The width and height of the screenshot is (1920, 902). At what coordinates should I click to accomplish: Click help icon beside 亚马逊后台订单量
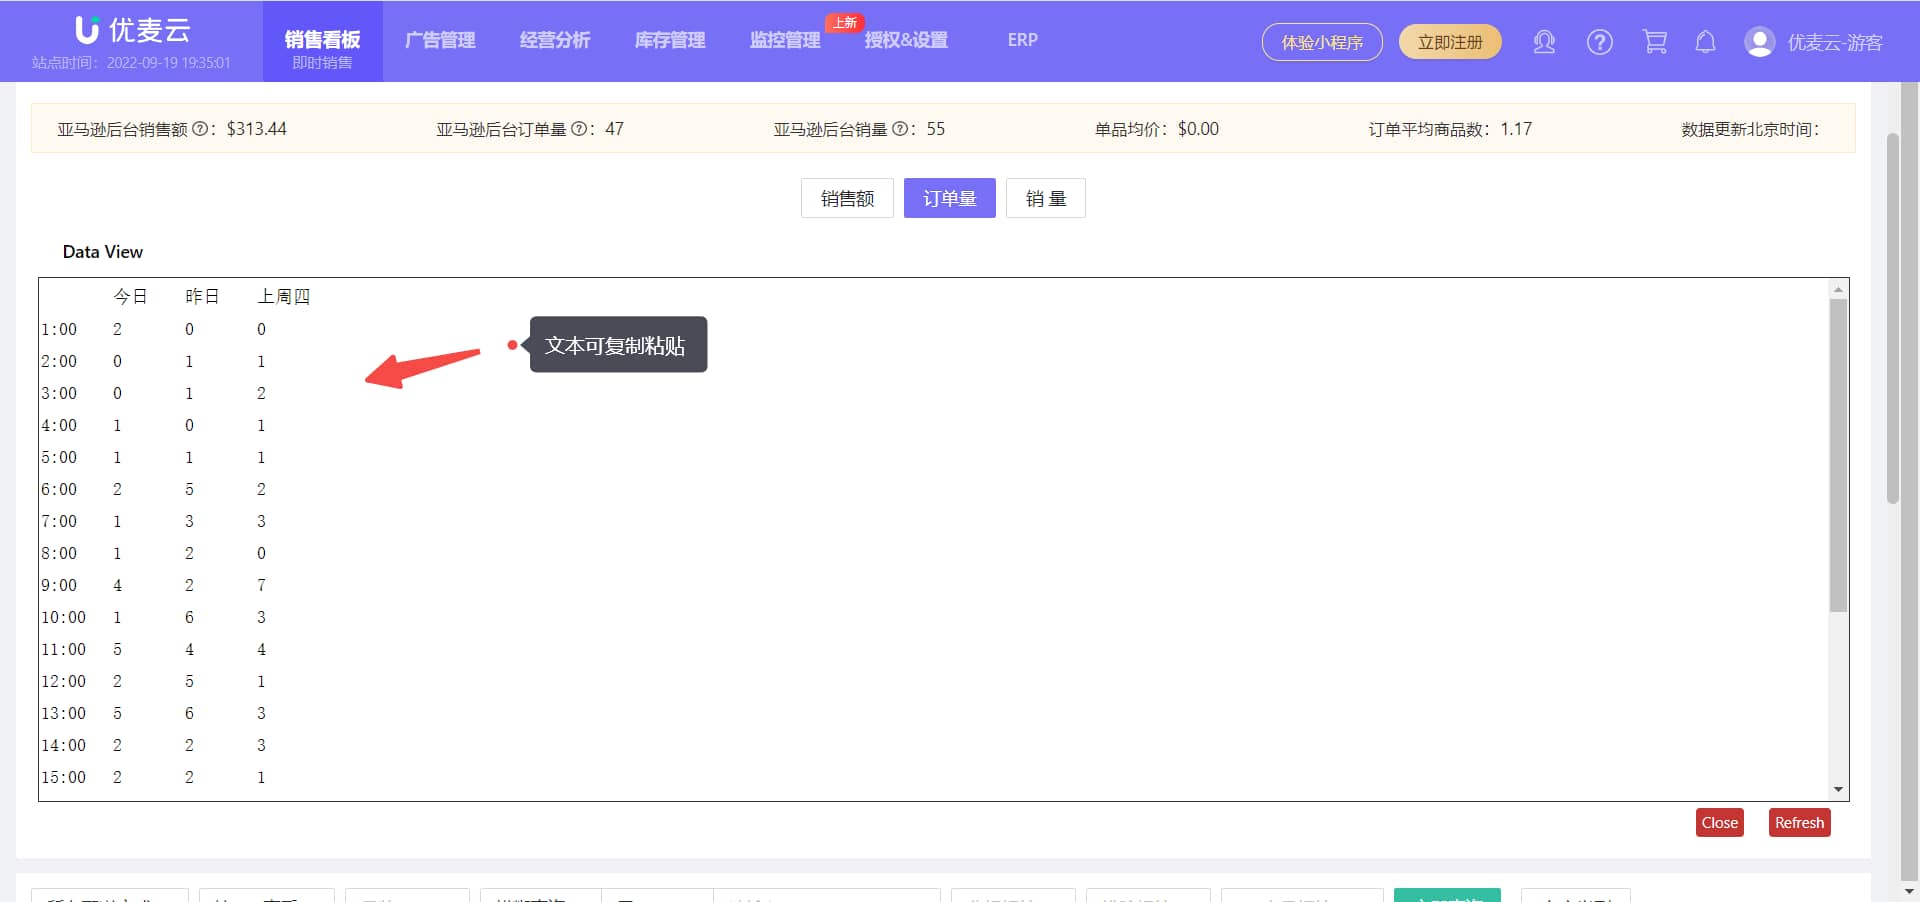point(578,129)
